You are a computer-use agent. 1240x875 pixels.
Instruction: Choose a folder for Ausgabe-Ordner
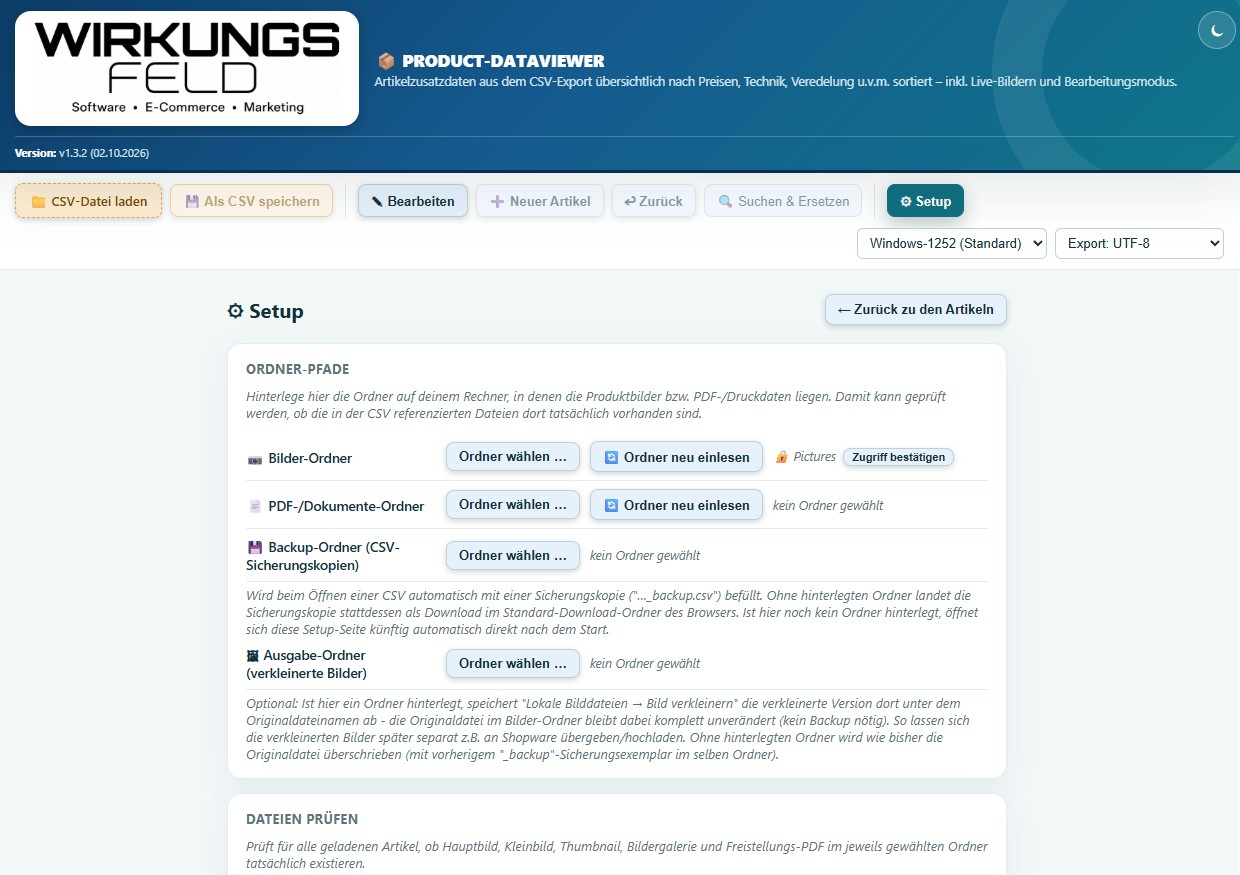[513, 663]
